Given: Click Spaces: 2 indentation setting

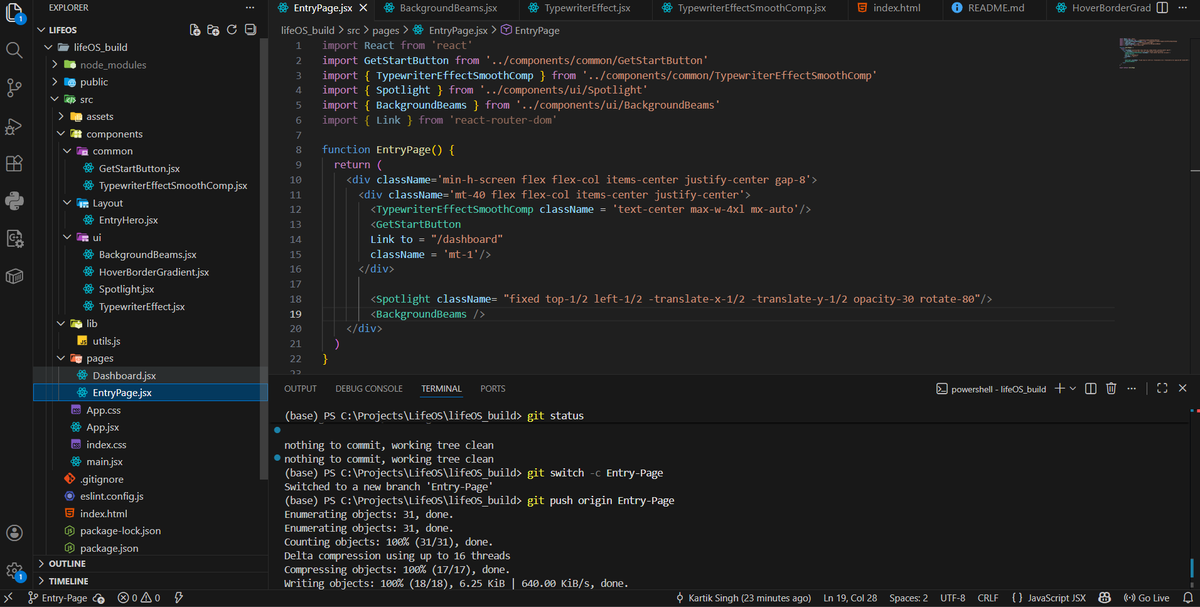Looking at the screenshot, I should pos(909,598).
